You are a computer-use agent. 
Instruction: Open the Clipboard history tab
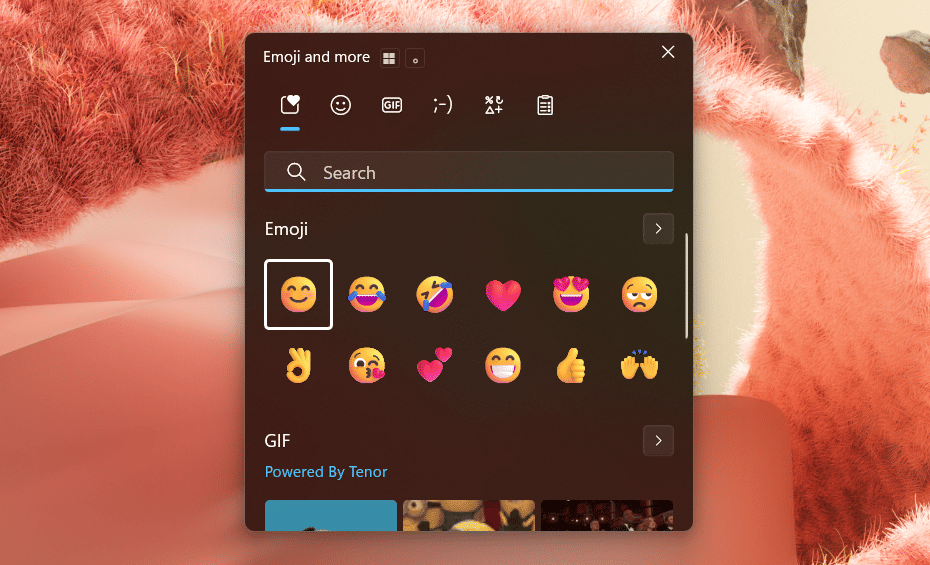coord(544,106)
